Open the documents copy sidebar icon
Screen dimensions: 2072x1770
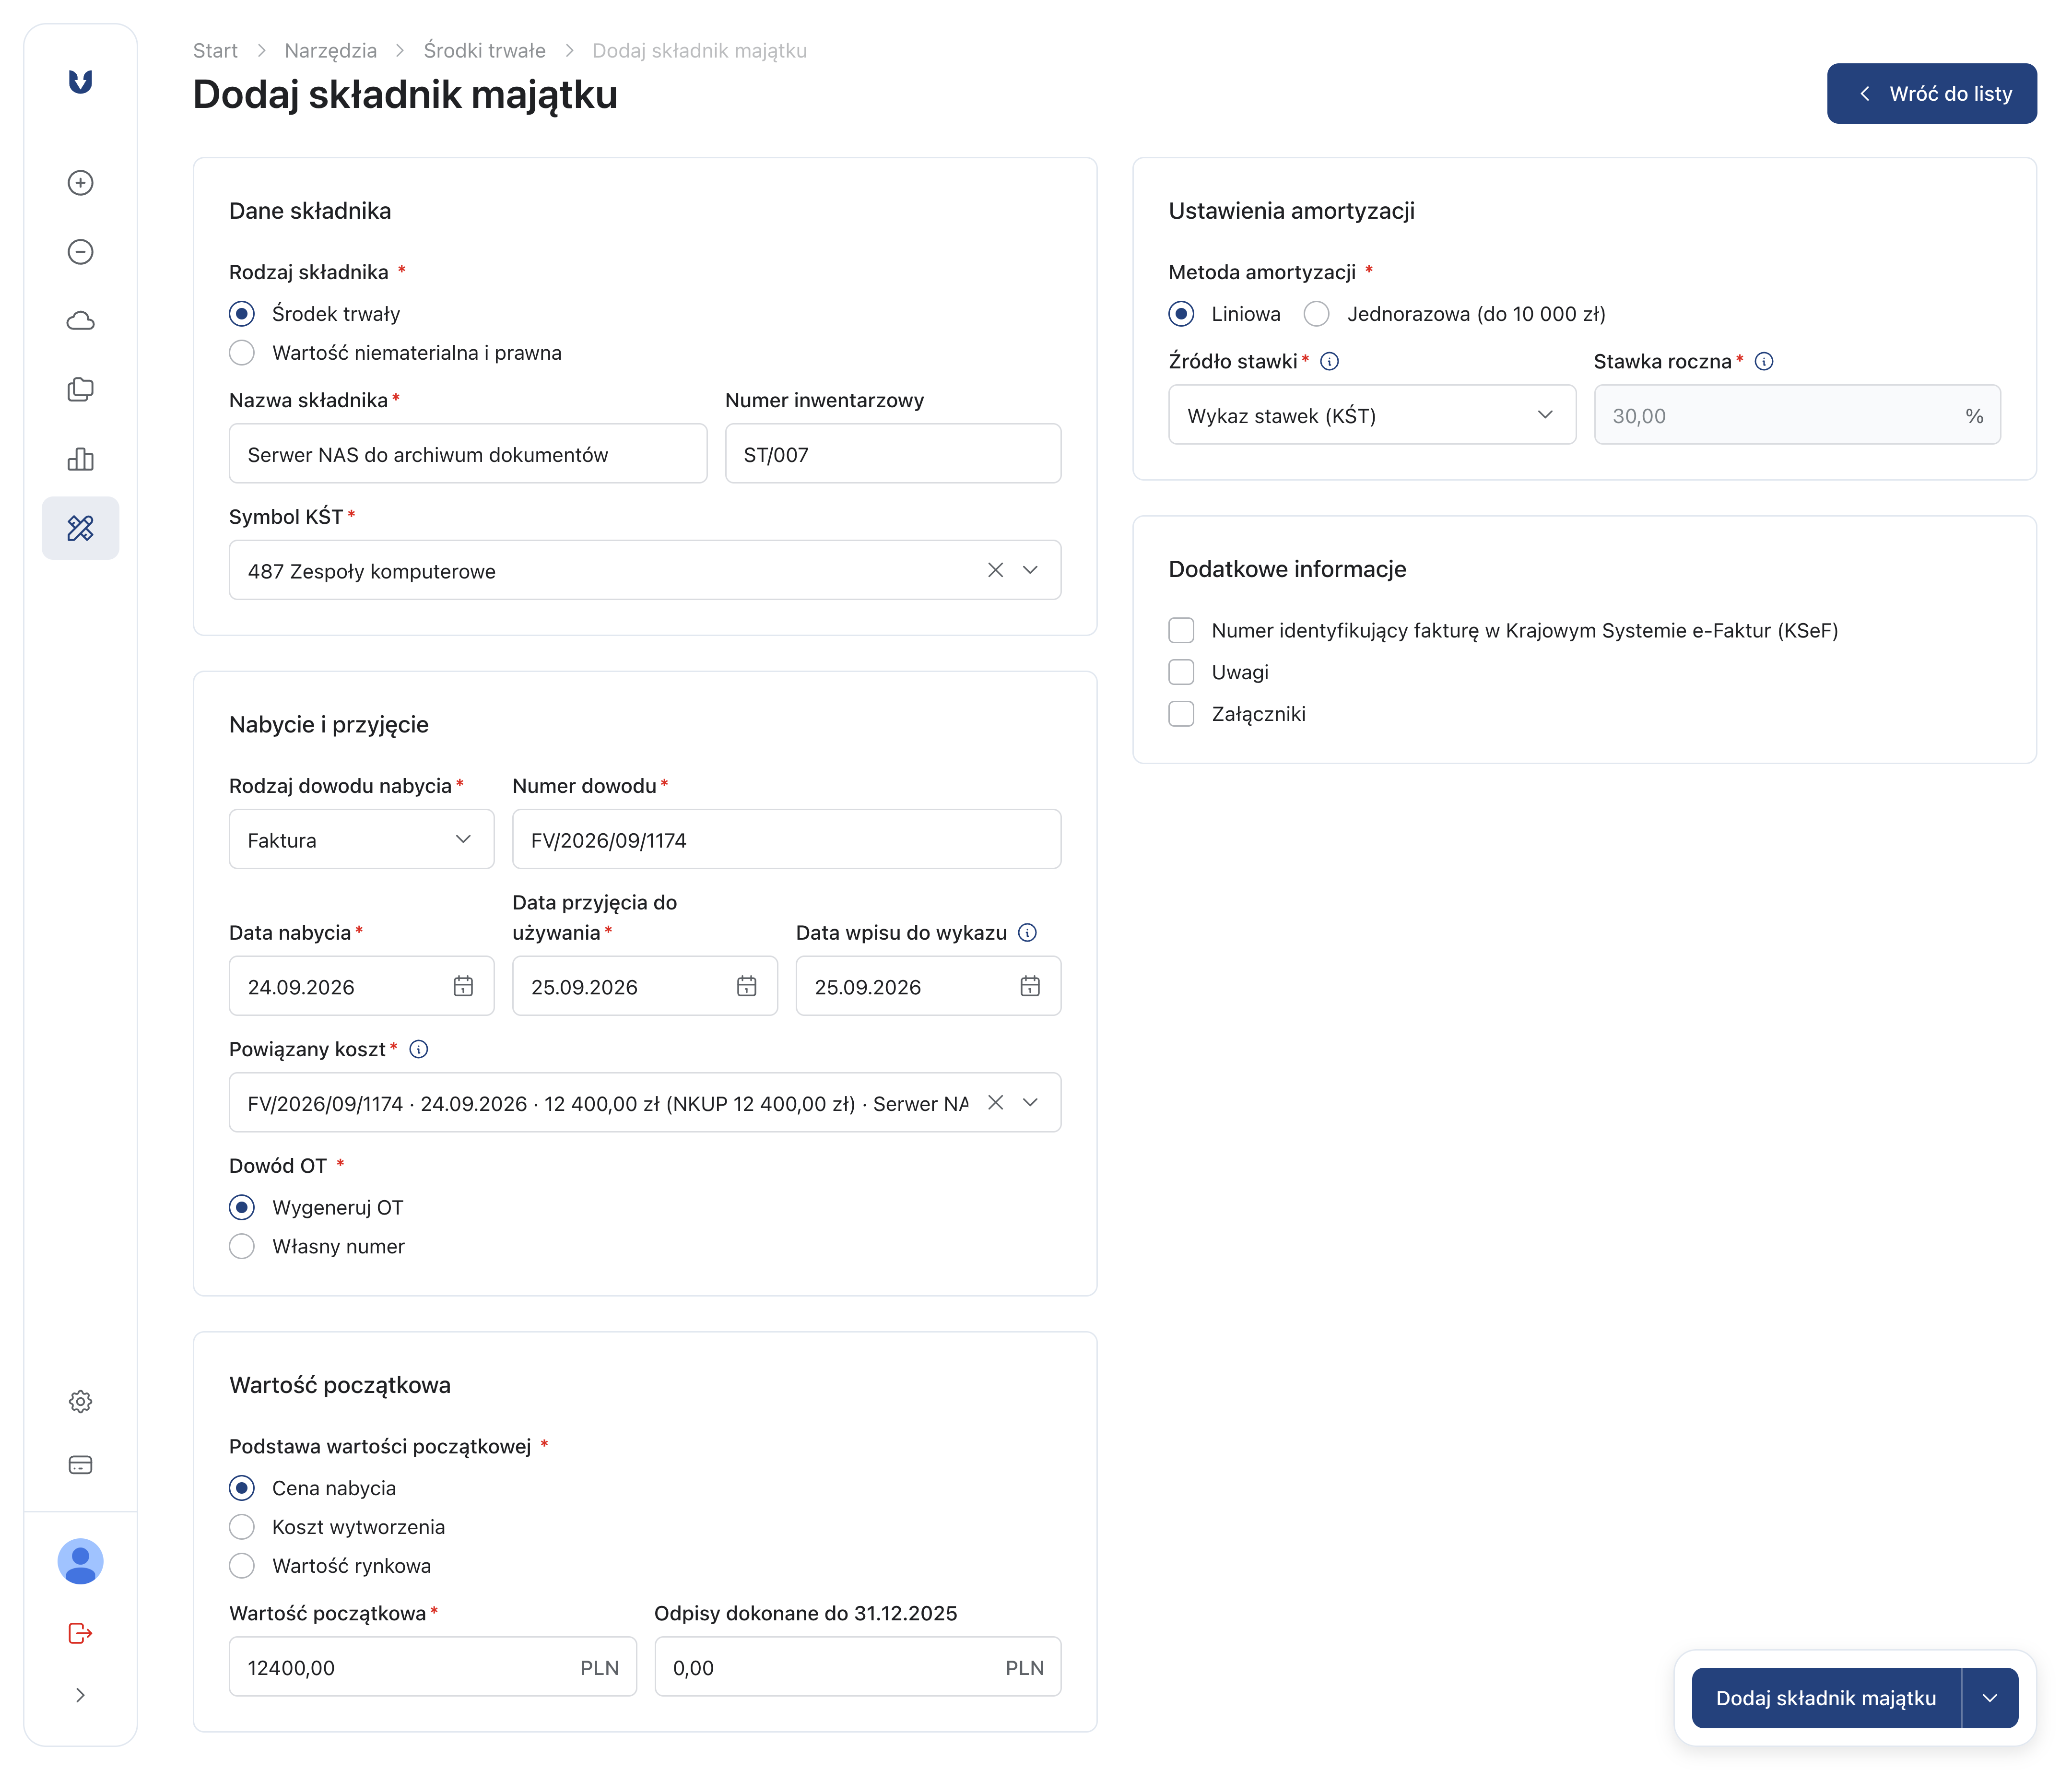[x=80, y=389]
